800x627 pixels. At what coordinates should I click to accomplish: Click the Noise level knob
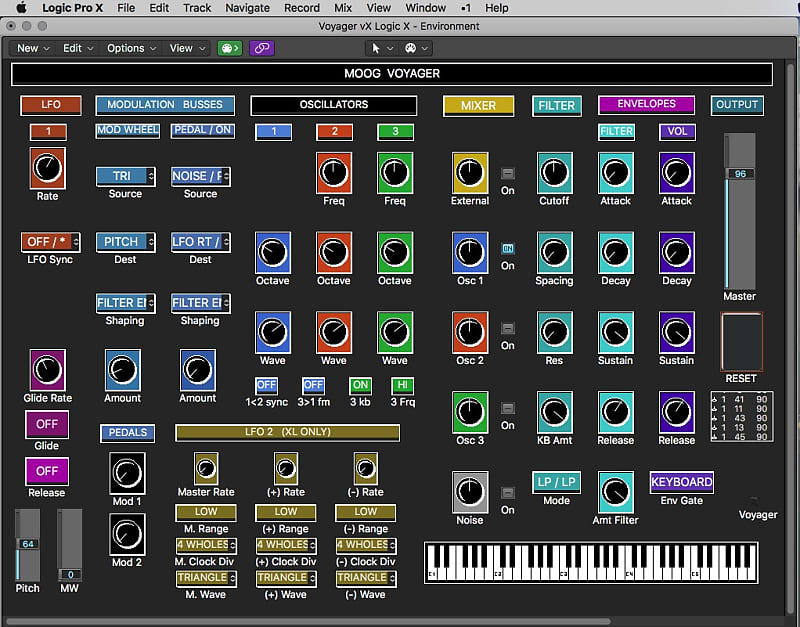pos(470,492)
